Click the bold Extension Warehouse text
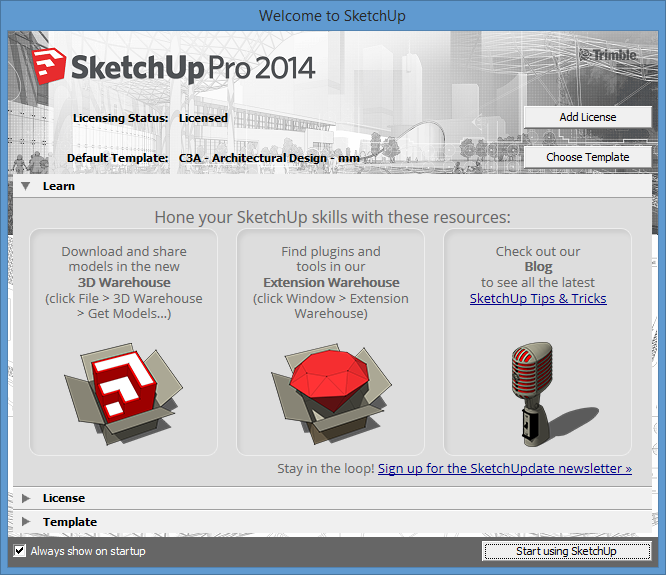 331,282
